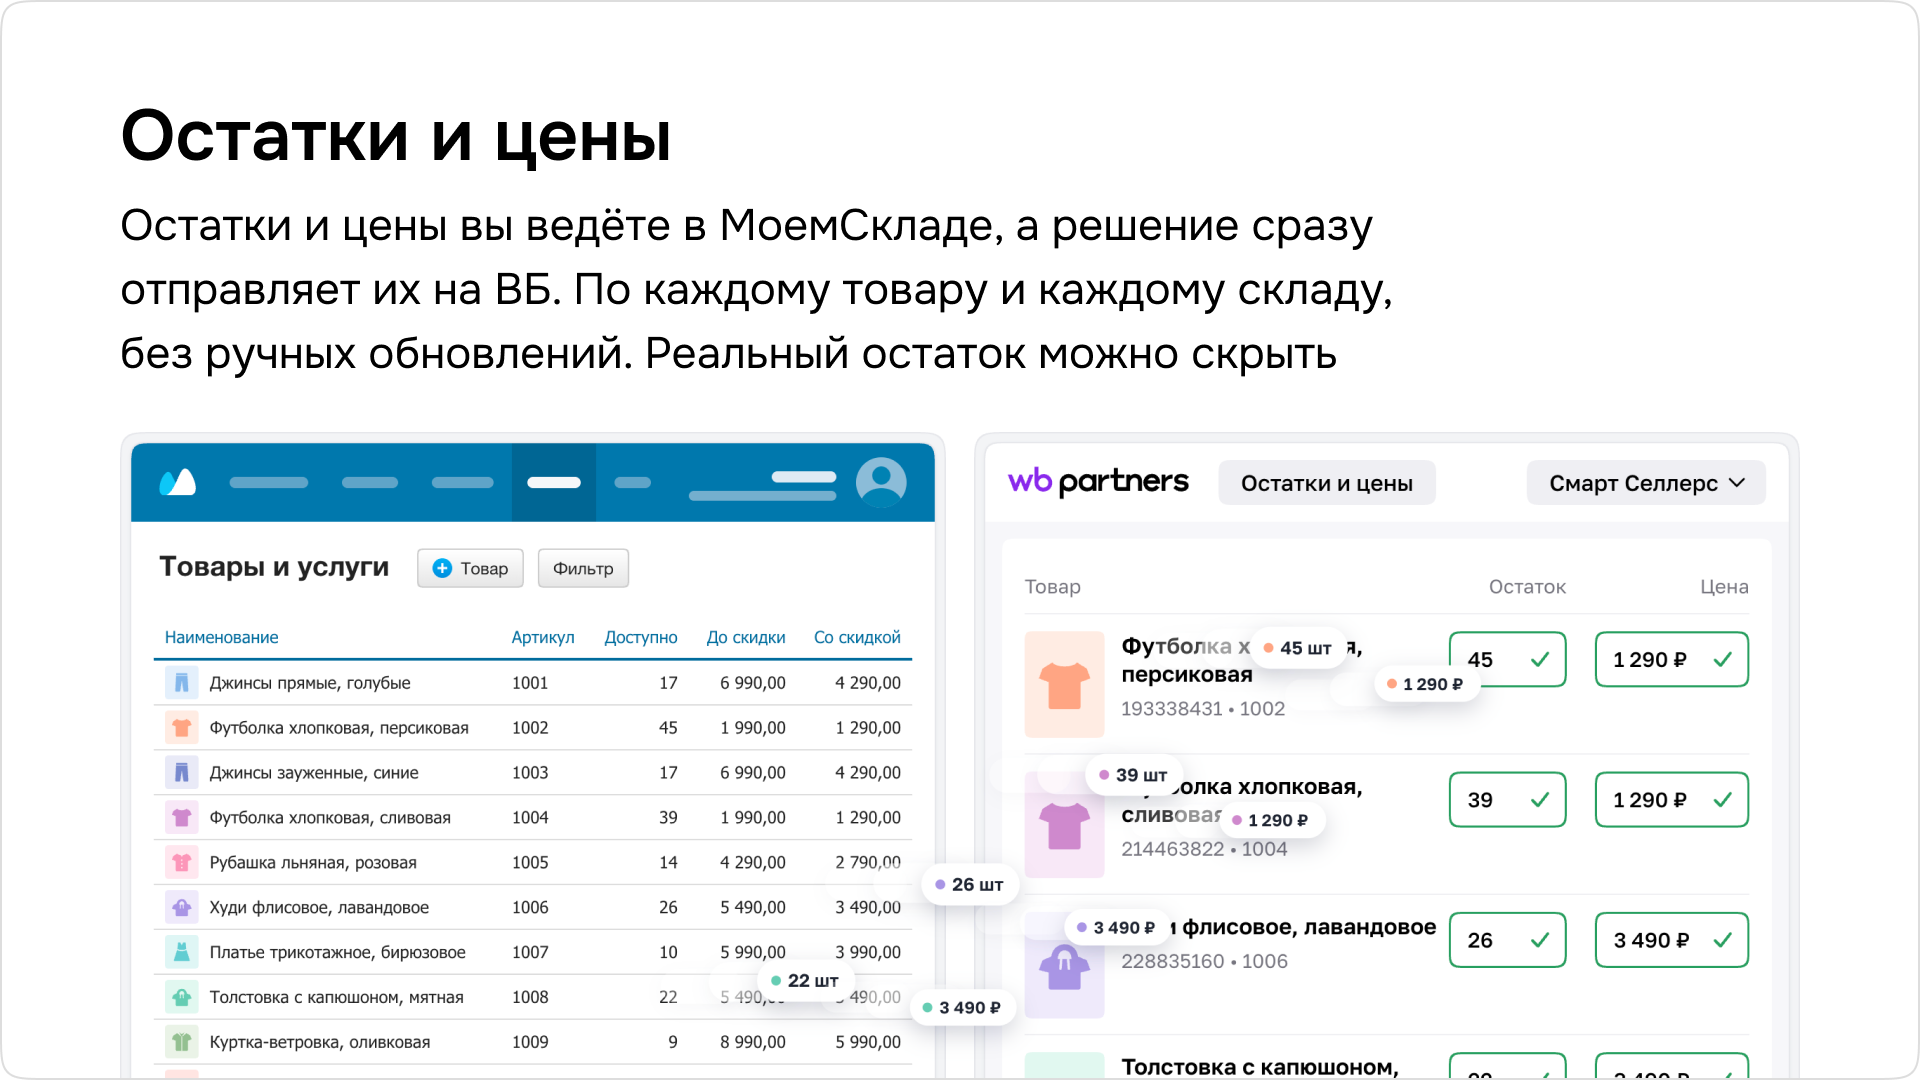
Task: Open row Куртка-ветровка, оливковая
Action: click(x=533, y=1042)
